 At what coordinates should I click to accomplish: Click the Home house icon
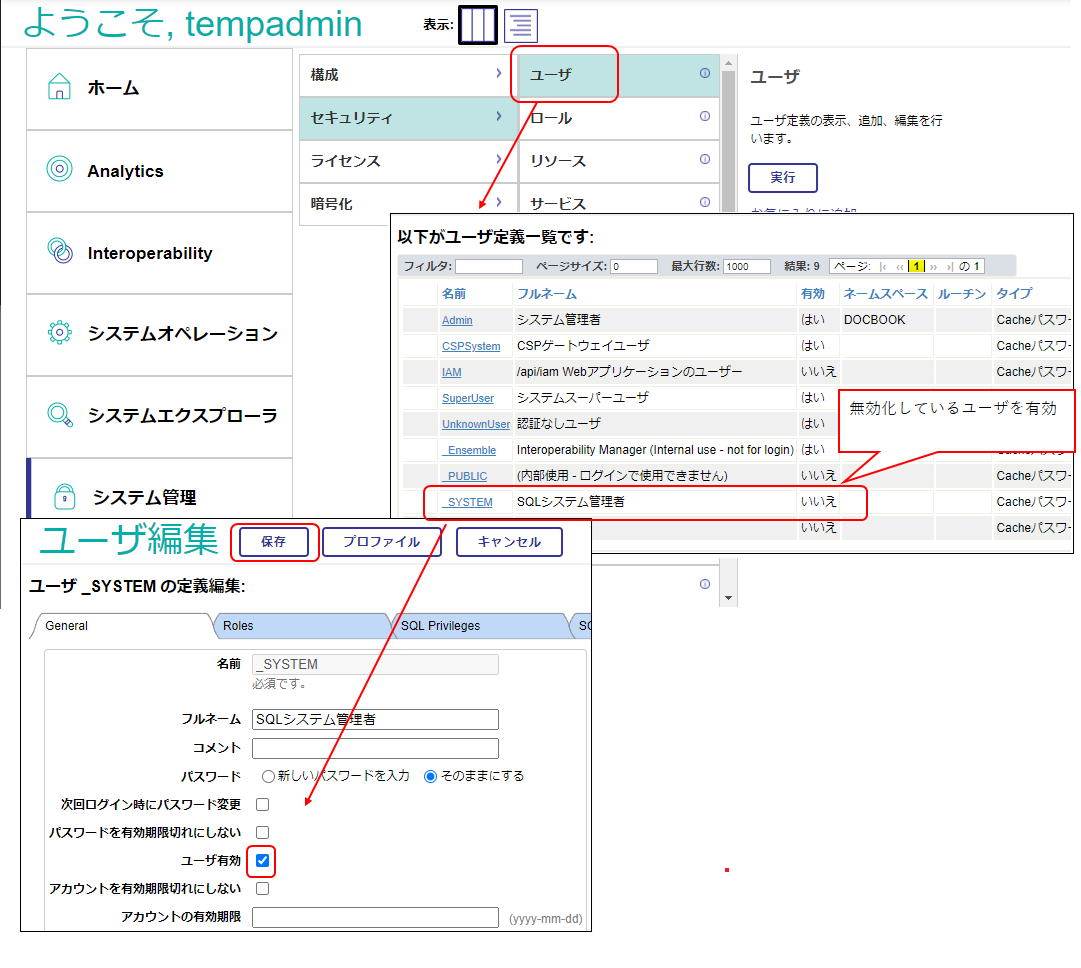[60, 87]
